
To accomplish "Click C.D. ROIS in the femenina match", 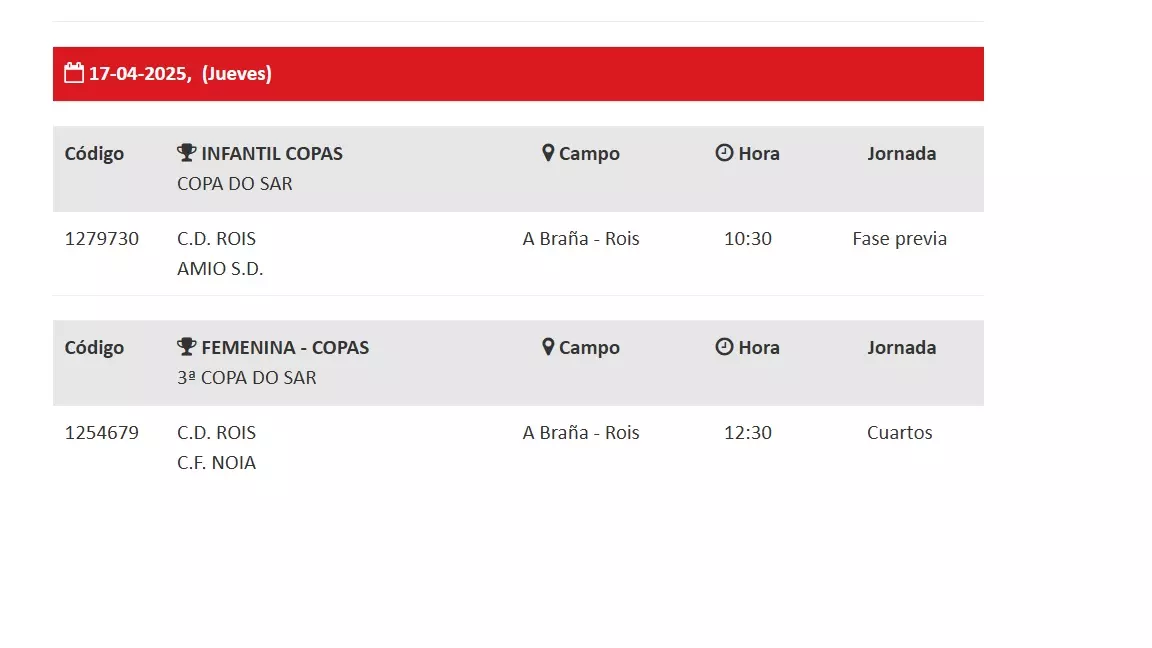I will [x=217, y=433].
